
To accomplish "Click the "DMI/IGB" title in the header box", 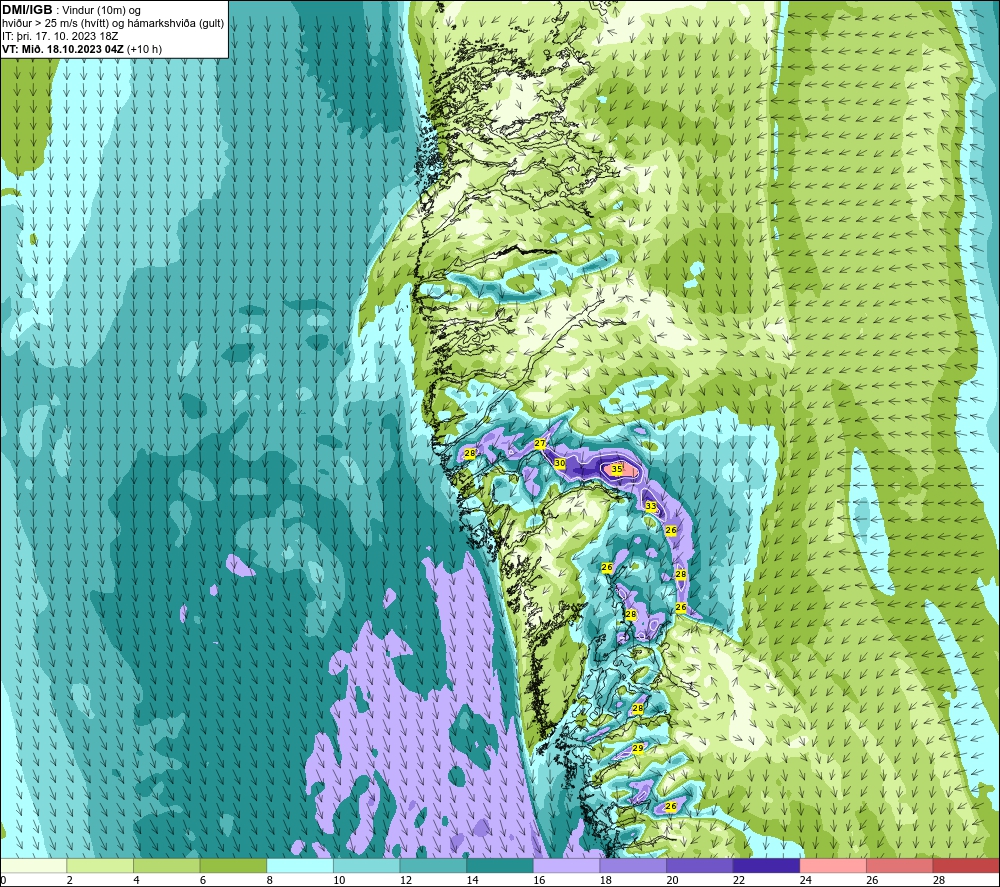I will click(27, 10).
